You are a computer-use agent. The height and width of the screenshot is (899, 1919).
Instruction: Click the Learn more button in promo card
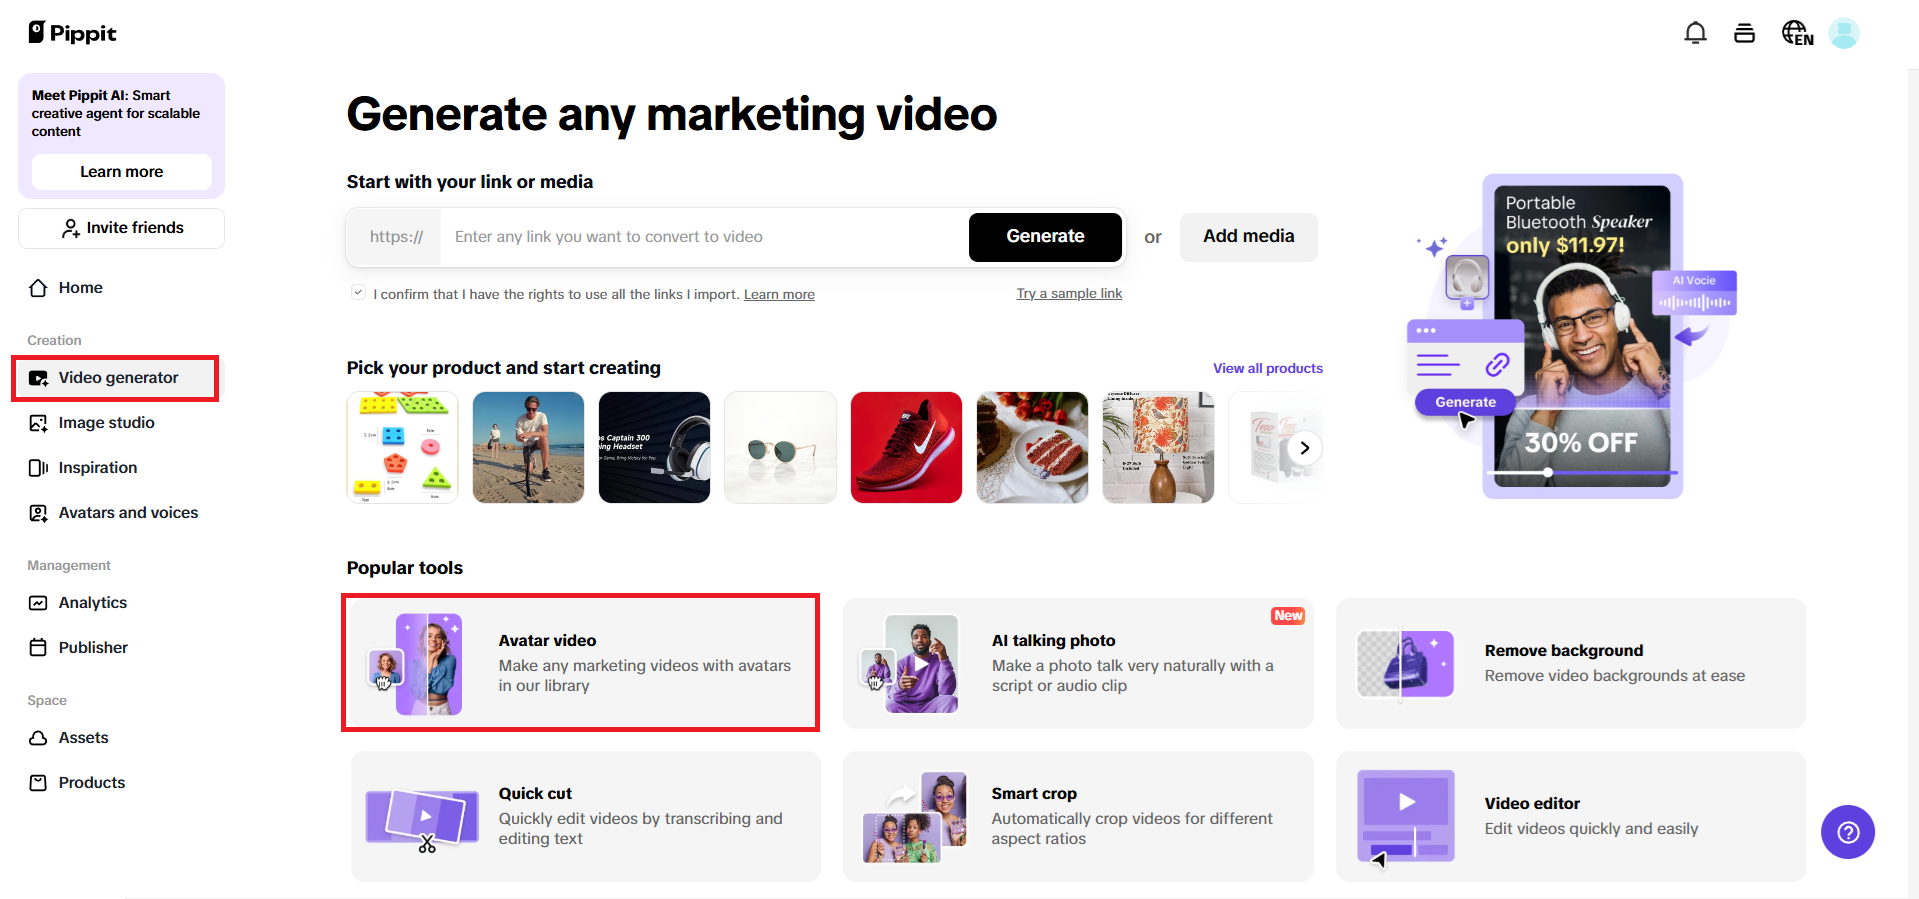pyautogui.click(x=121, y=172)
